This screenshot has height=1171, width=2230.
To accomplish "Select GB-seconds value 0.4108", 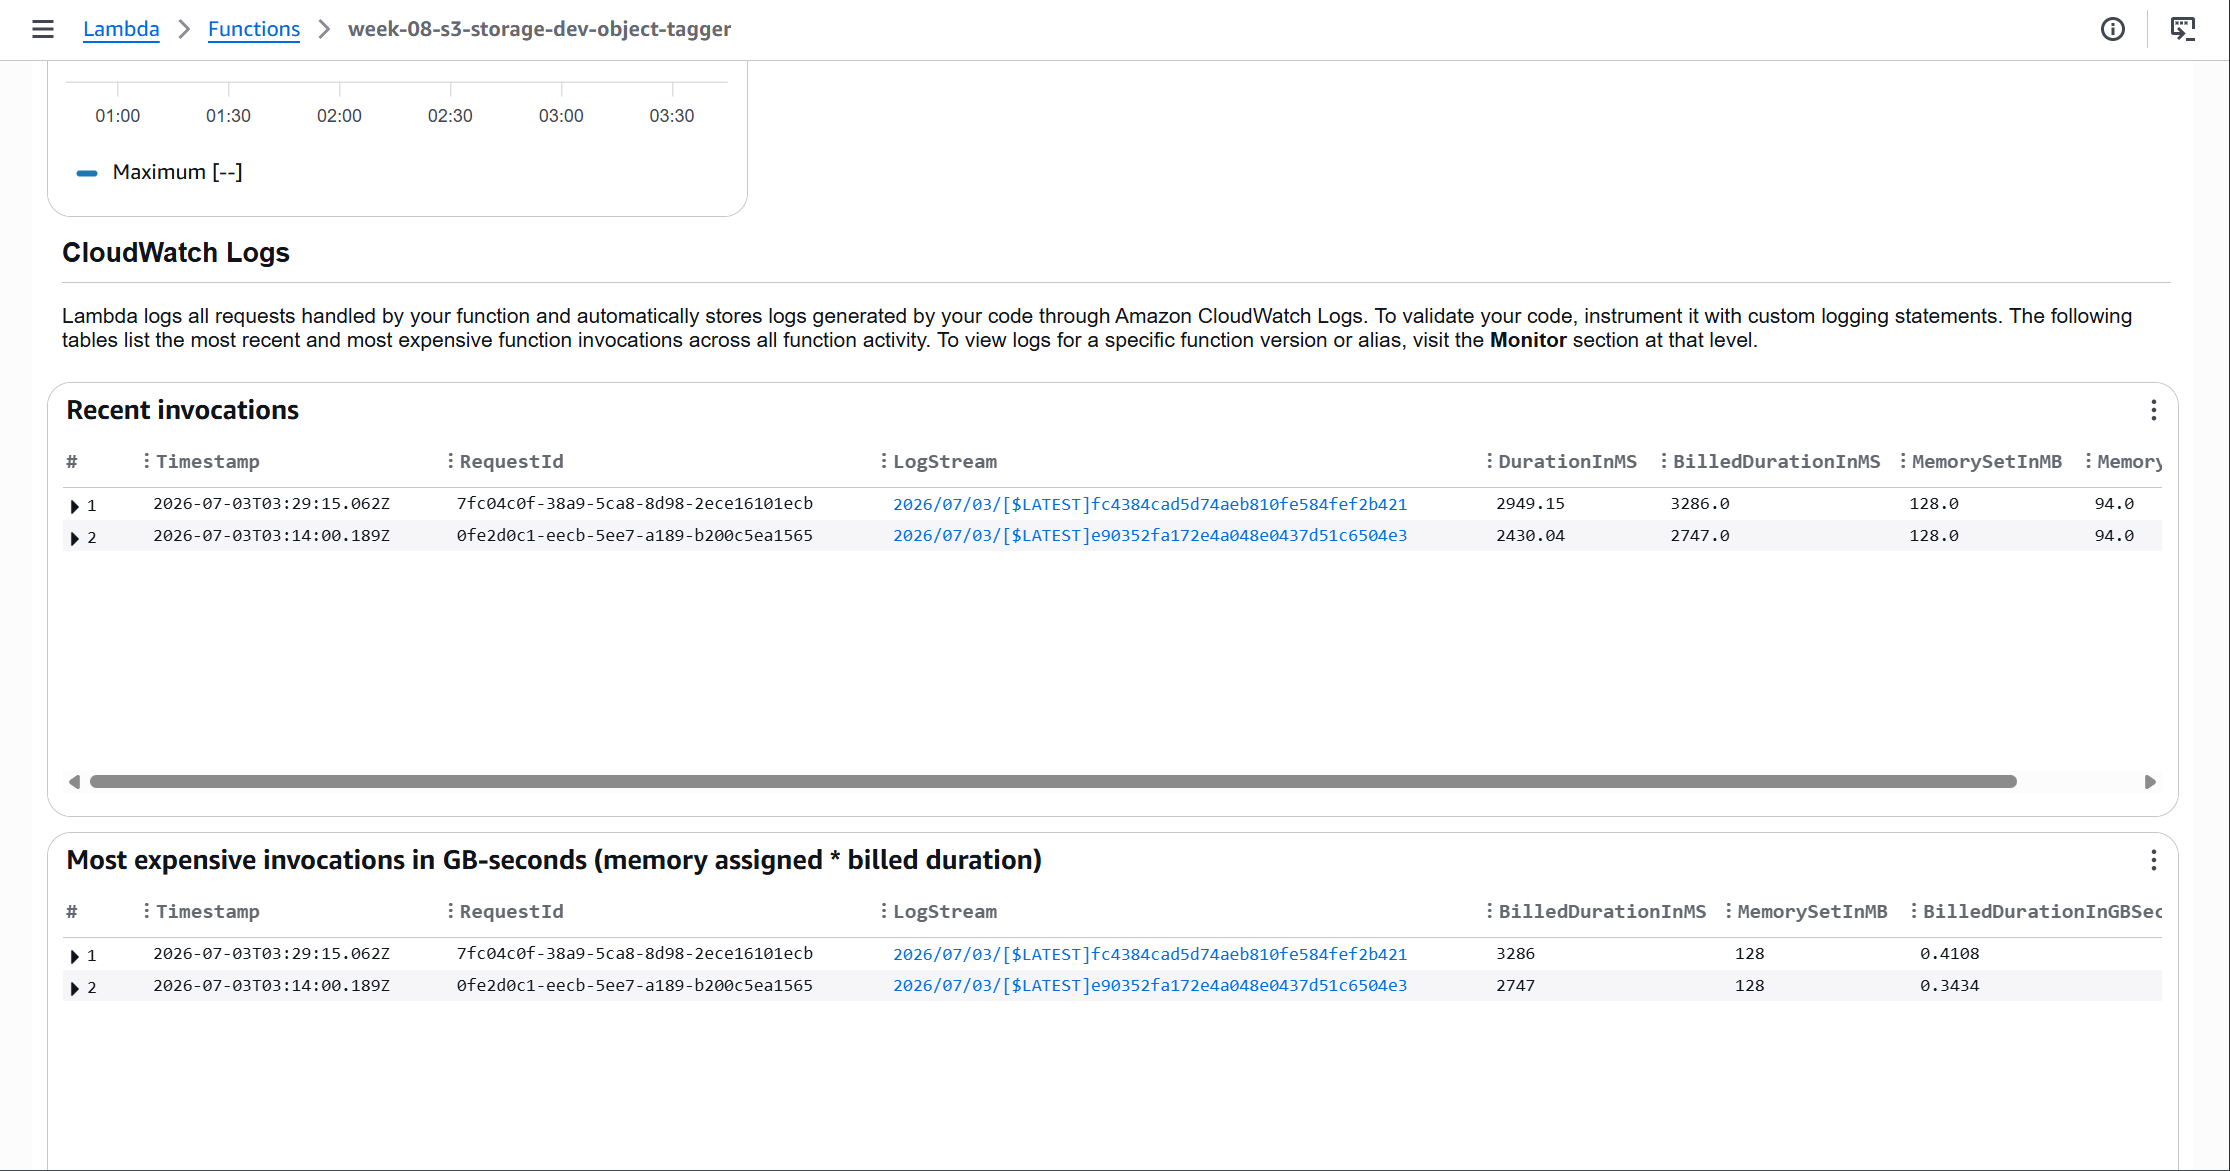I will point(1950,954).
